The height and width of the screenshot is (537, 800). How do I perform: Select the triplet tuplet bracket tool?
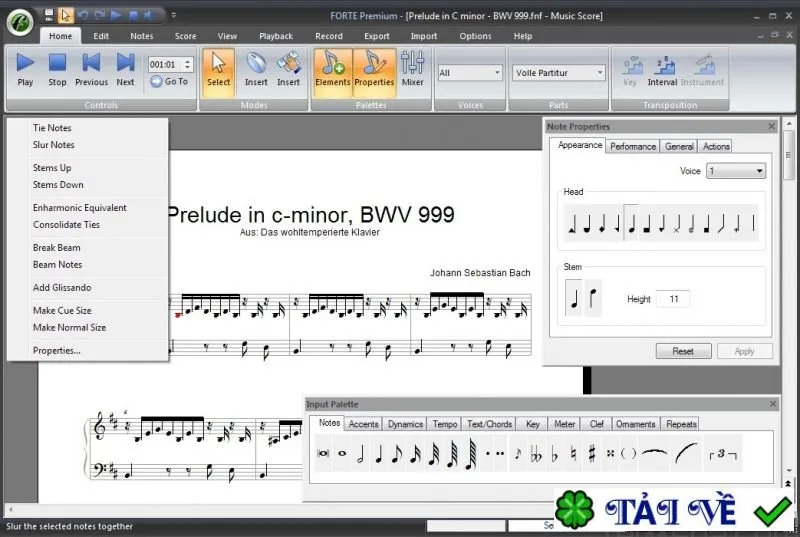[723, 454]
